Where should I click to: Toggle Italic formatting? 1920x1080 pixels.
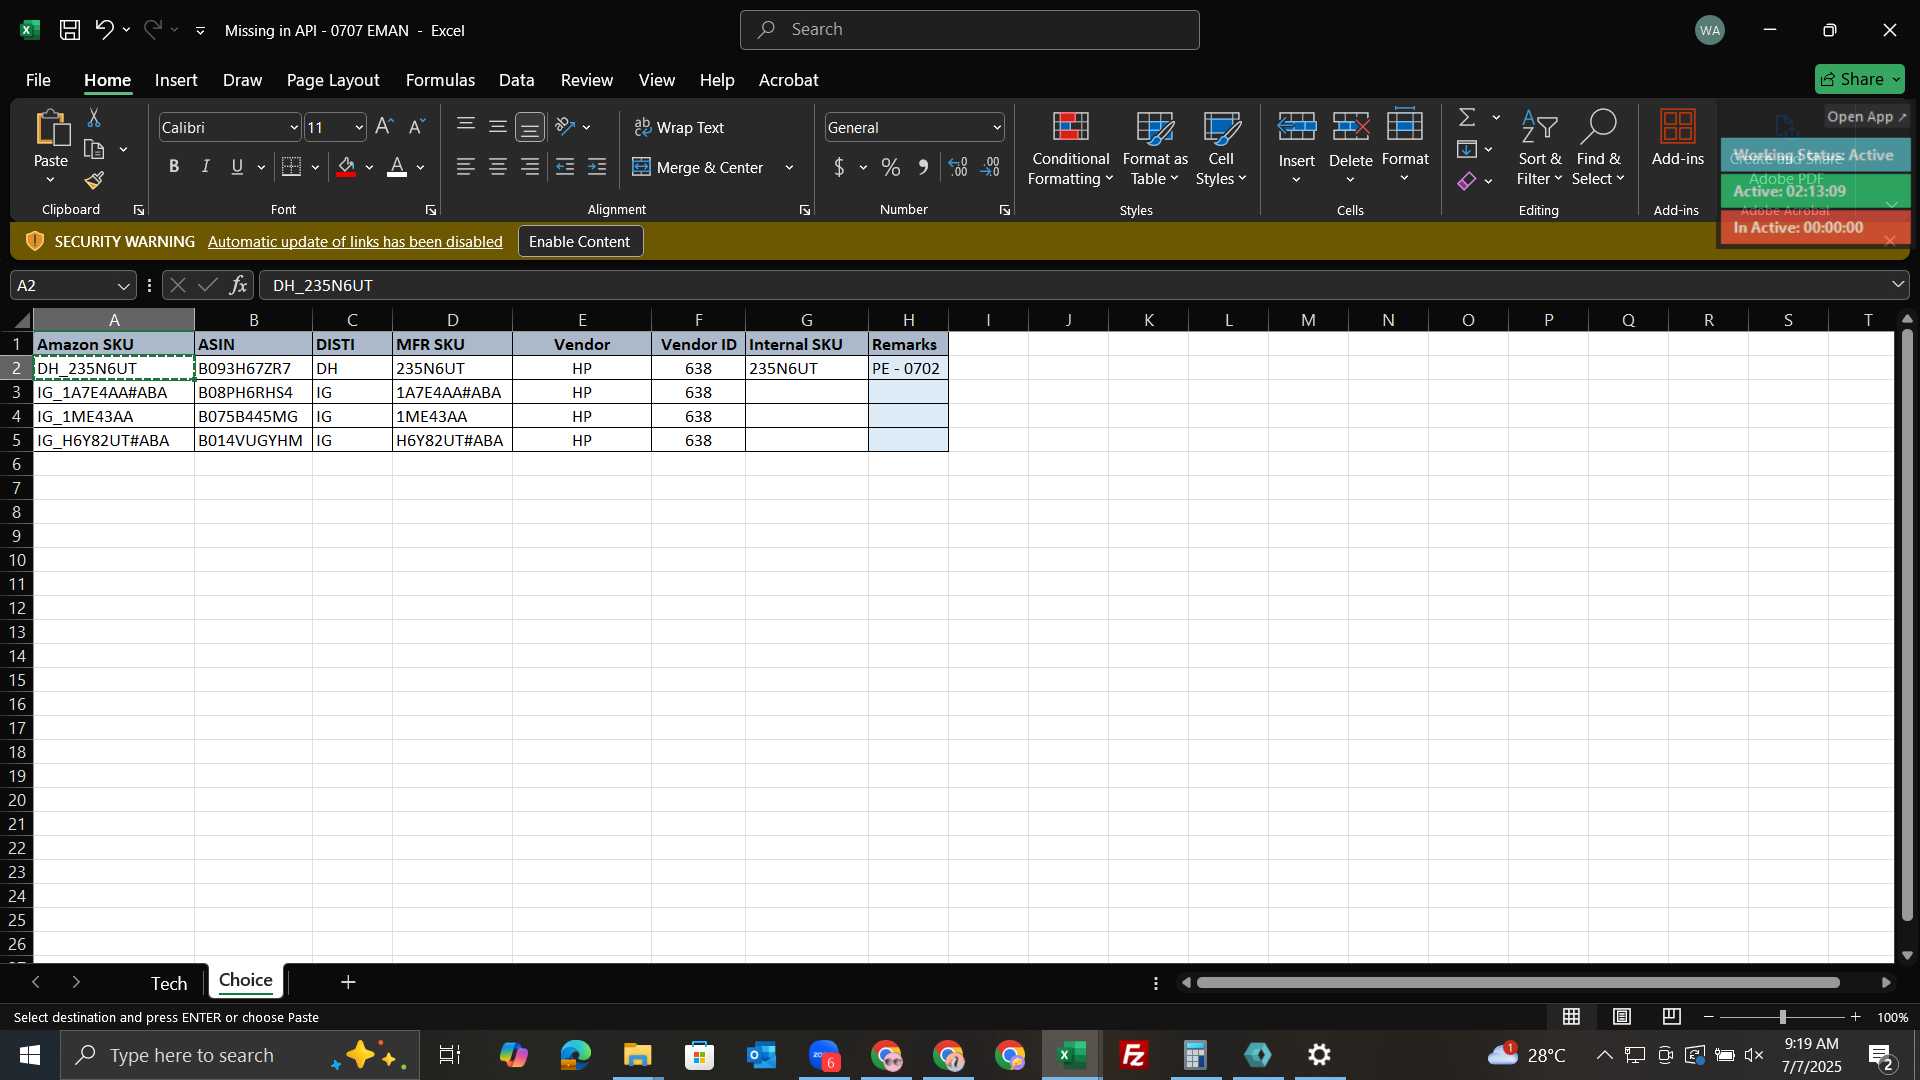coord(205,168)
